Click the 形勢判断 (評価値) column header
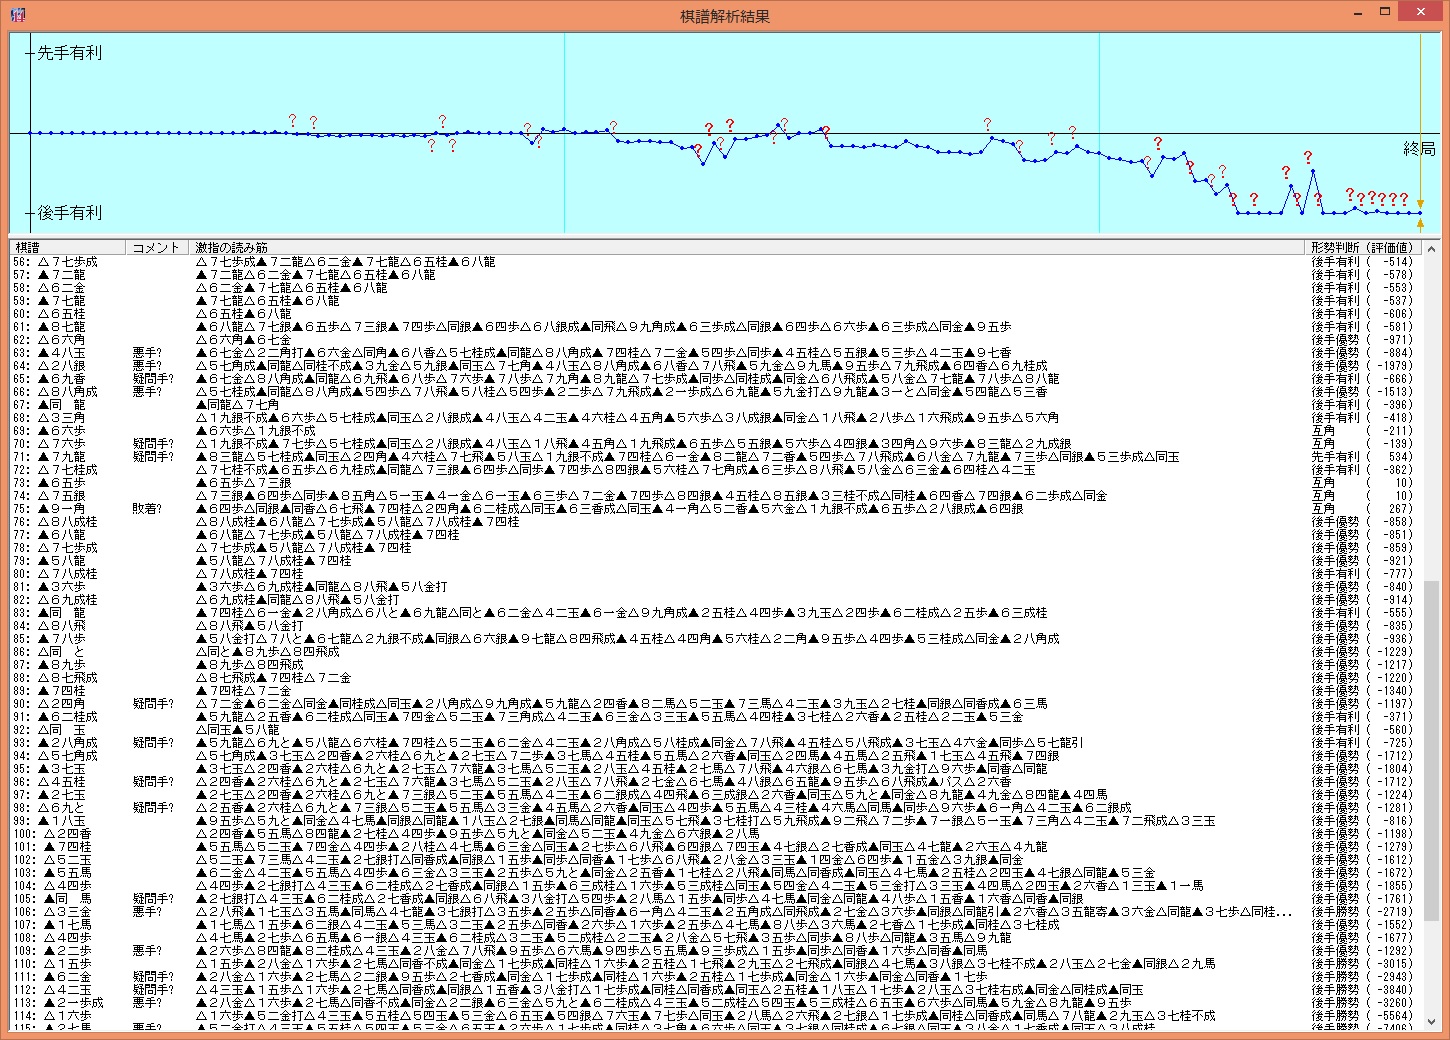Screen dimensions: 1450x1040 1362,247
